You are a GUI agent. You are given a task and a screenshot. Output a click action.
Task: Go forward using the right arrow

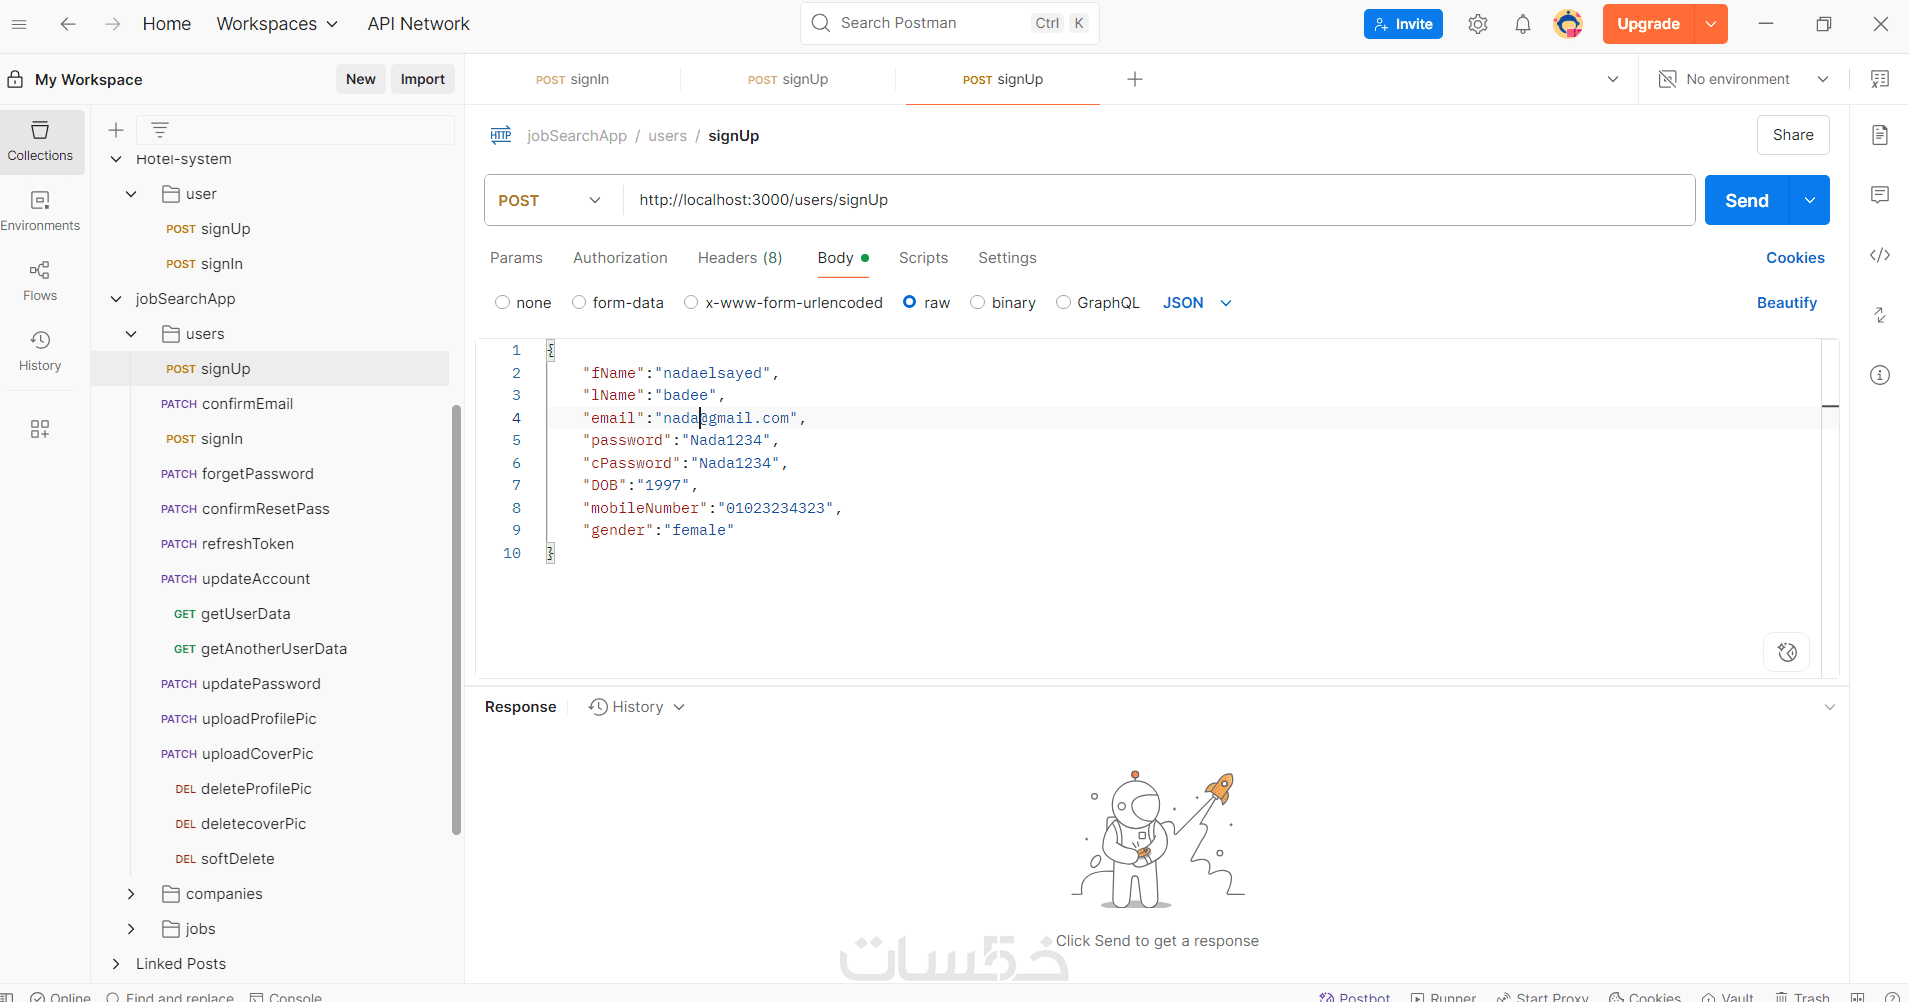113,24
